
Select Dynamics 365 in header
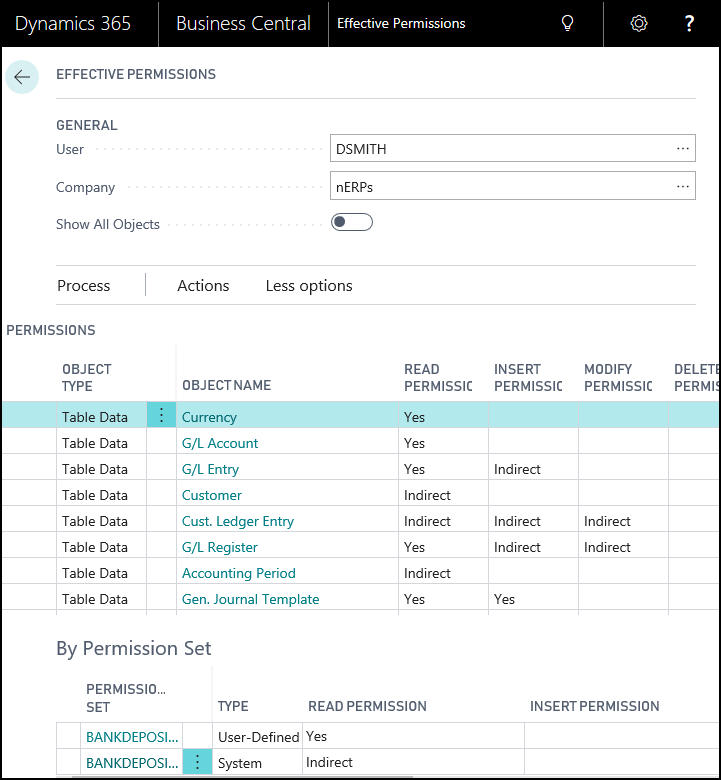tap(73, 23)
